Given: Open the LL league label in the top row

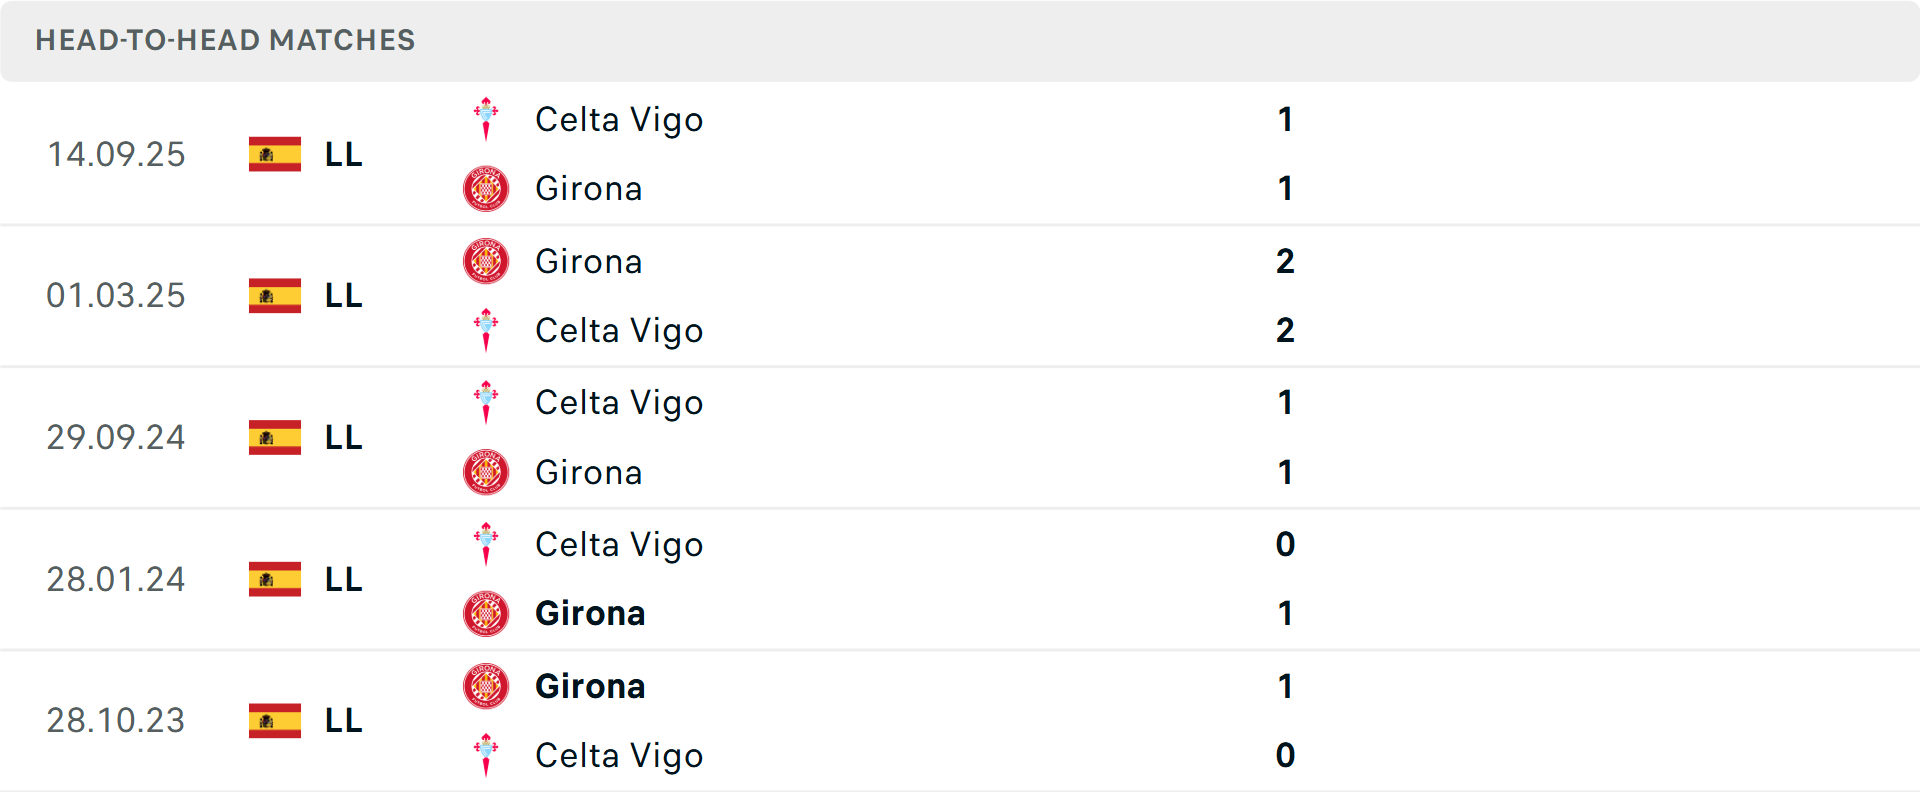Looking at the screenshot, I should (341, 154).
